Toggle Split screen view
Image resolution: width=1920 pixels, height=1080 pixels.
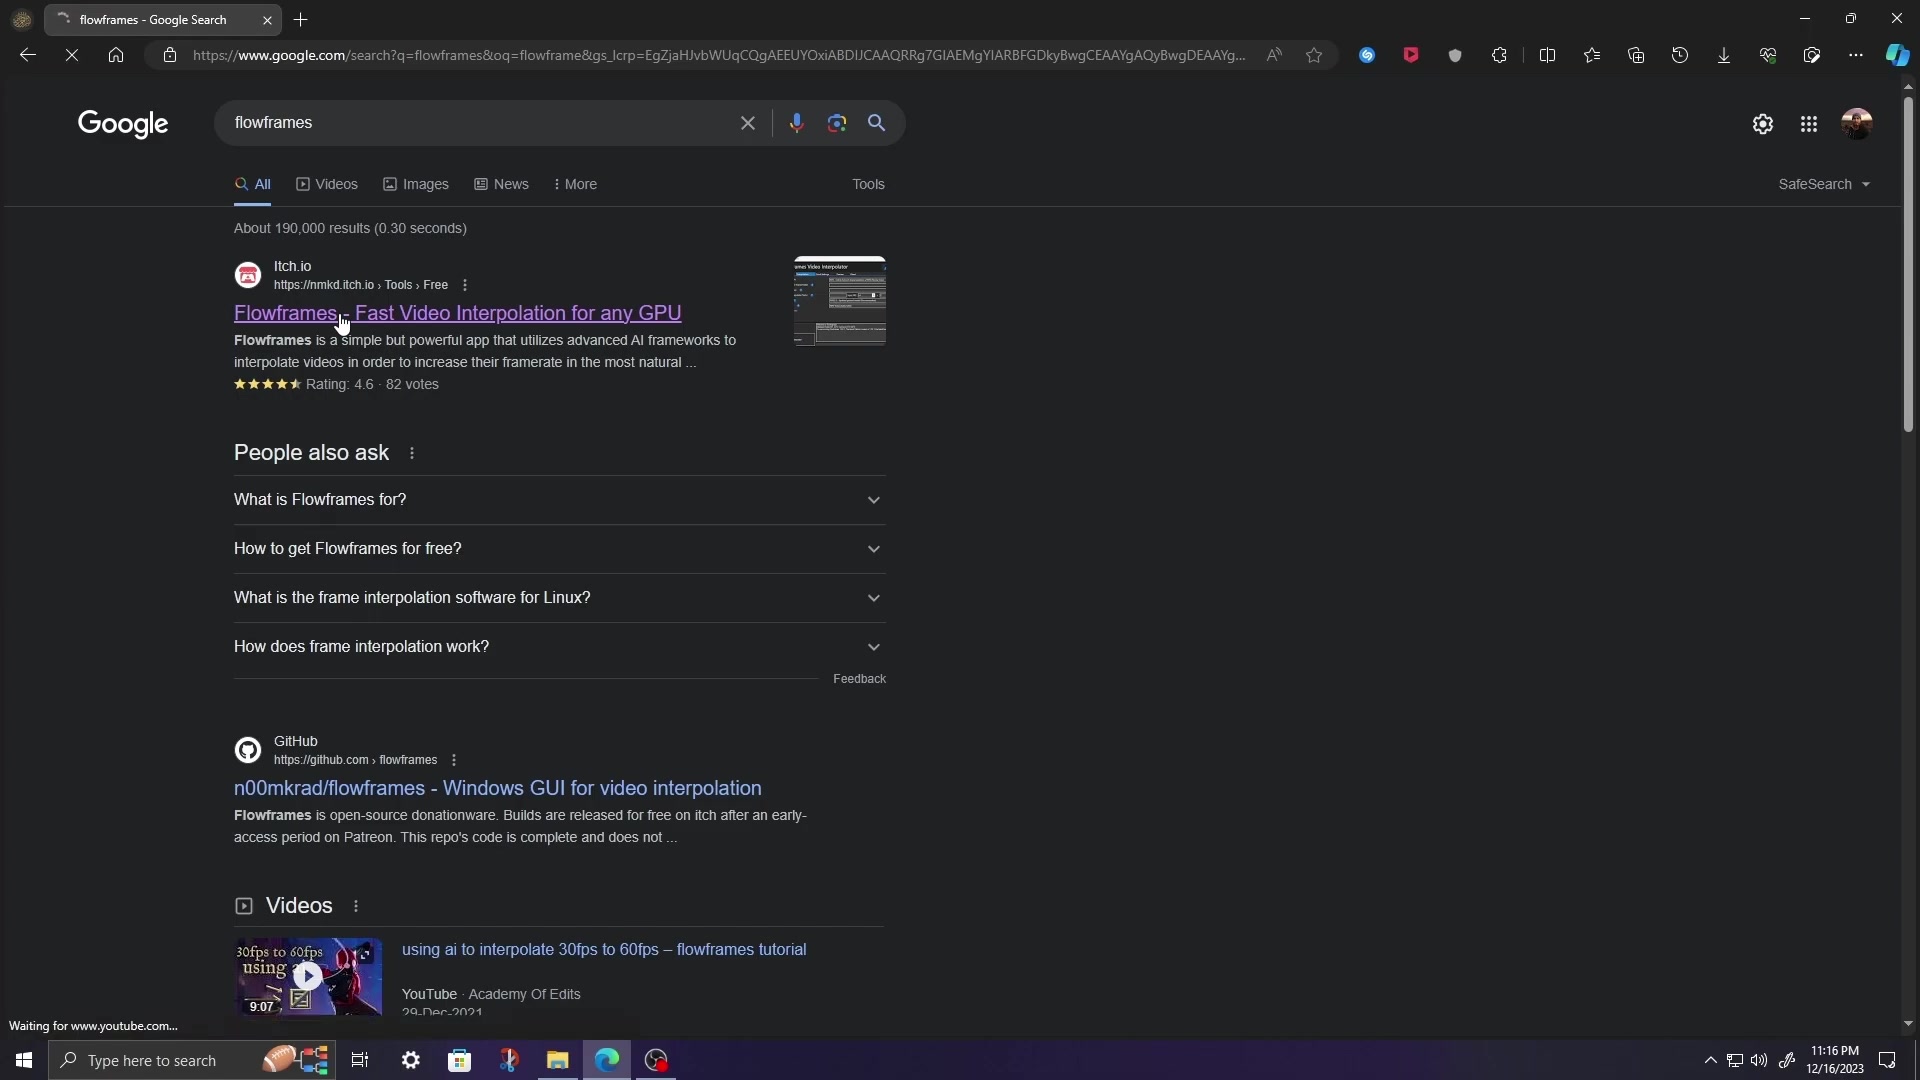[1547, 55]
